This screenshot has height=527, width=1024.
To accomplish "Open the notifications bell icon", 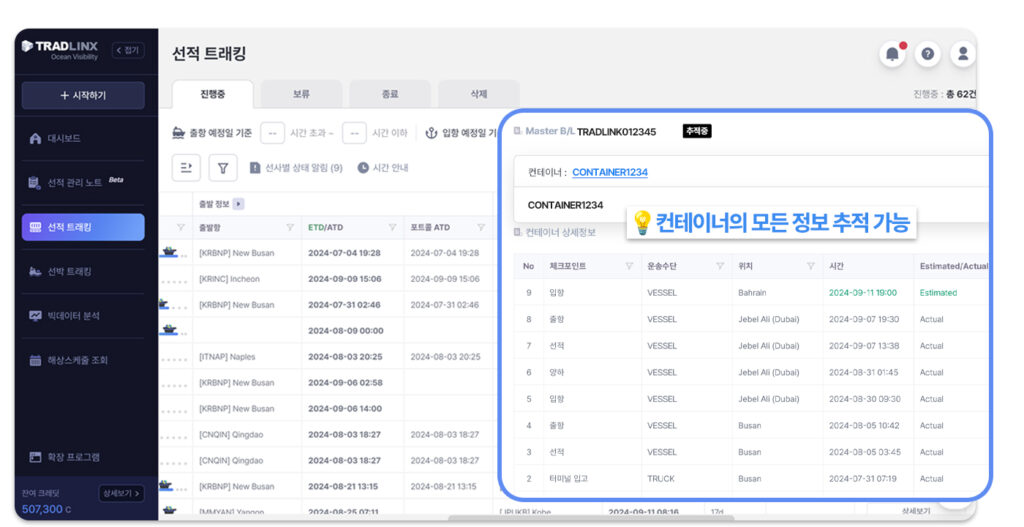I will tap(892, 54).
